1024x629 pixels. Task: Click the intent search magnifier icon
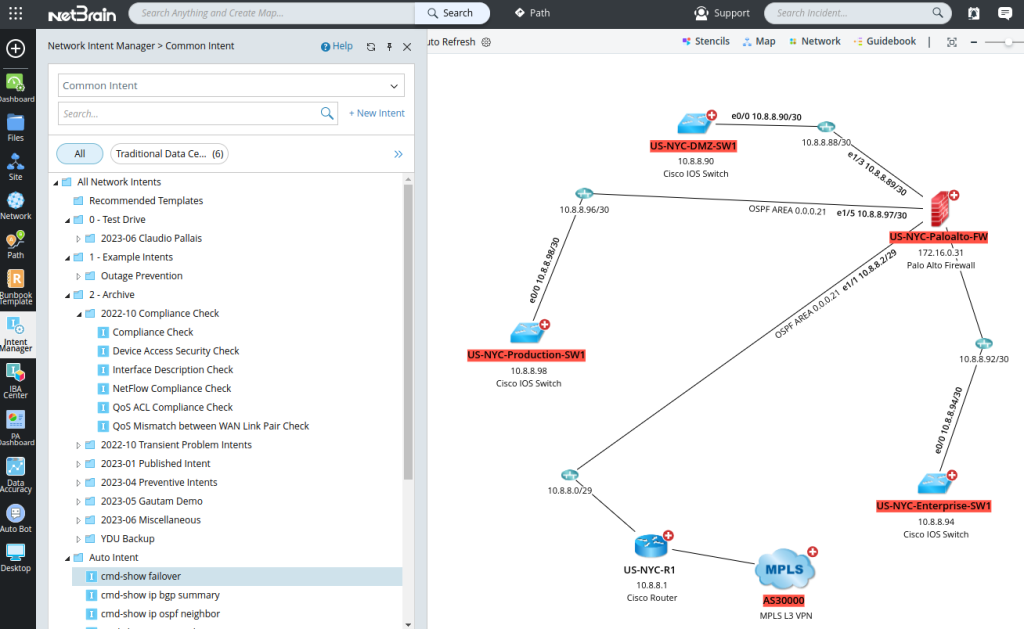coord(327,114)
